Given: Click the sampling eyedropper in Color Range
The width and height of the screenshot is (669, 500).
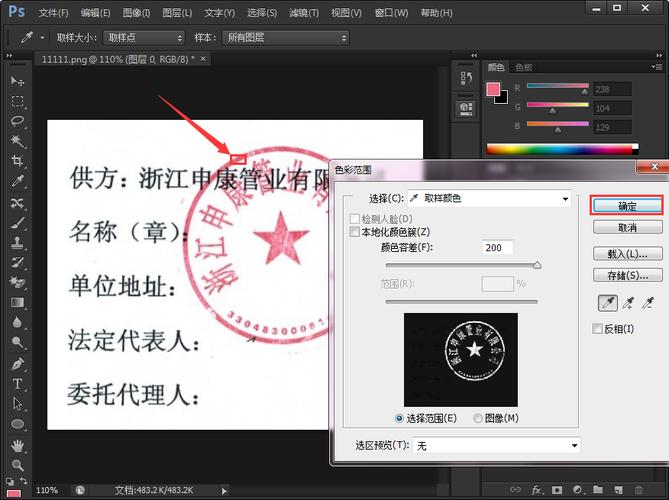Looking at the screenshot, I should 608,303.
